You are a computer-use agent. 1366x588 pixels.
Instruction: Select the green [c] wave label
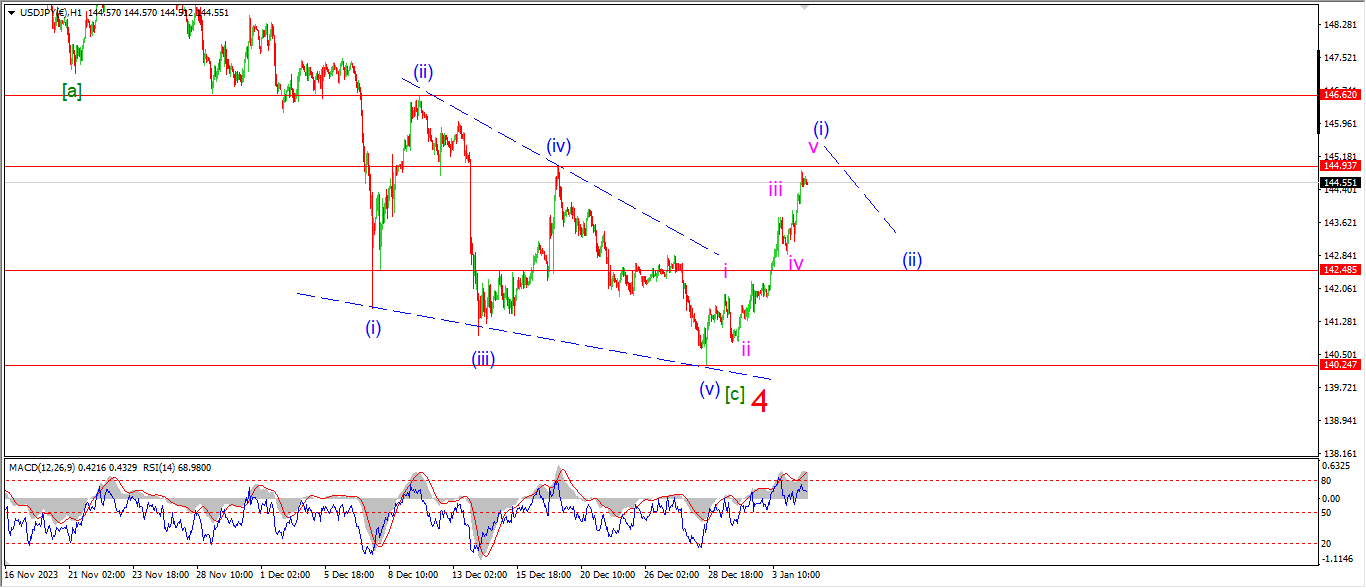[x=734, y=394]
